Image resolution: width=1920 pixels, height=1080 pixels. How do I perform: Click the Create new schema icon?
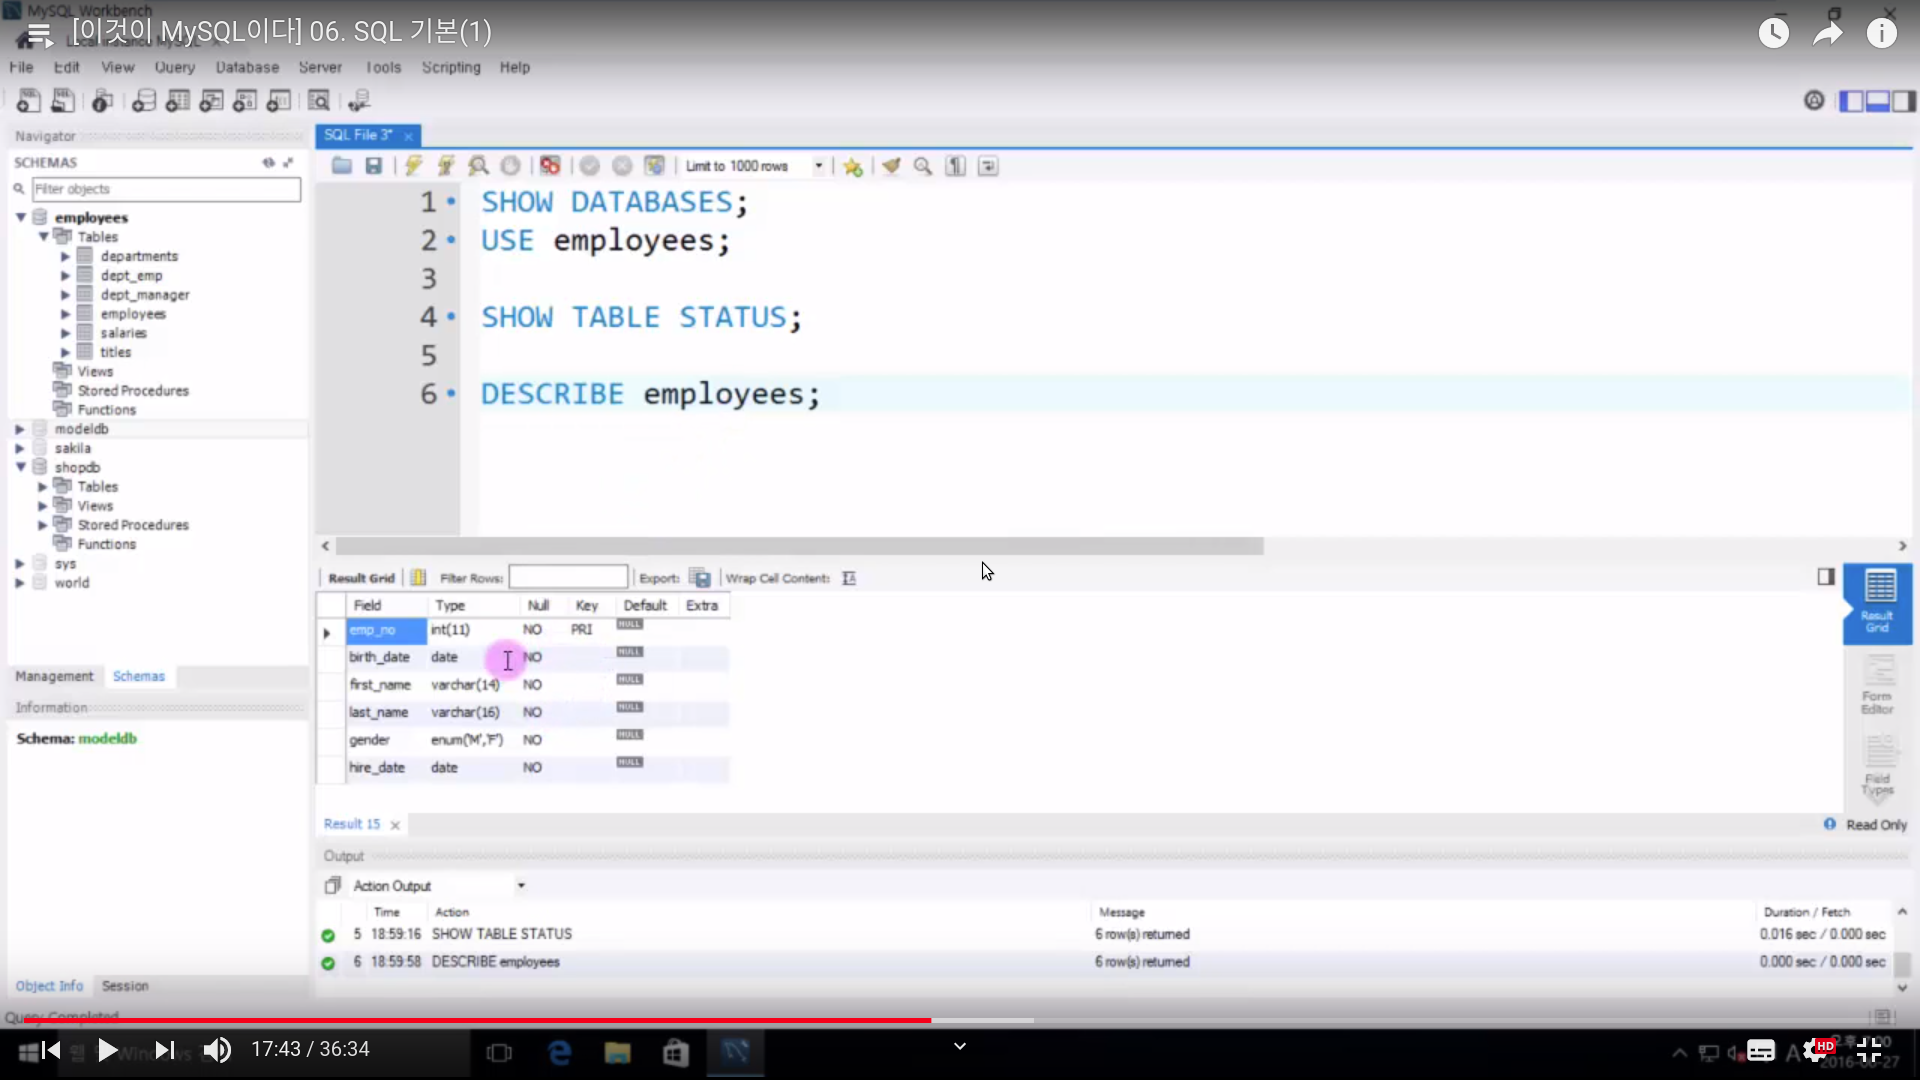point(144,101)
